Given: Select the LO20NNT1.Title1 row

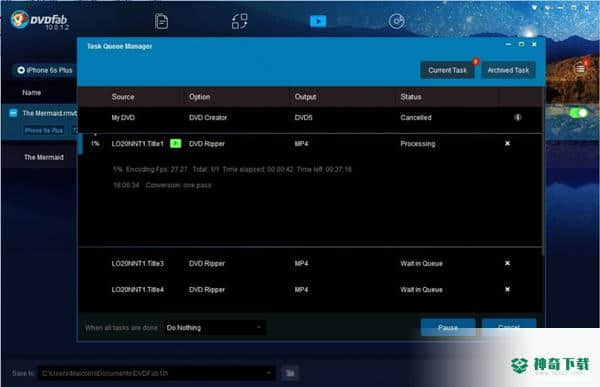Looking at the screenshot, I should point(310,144).
